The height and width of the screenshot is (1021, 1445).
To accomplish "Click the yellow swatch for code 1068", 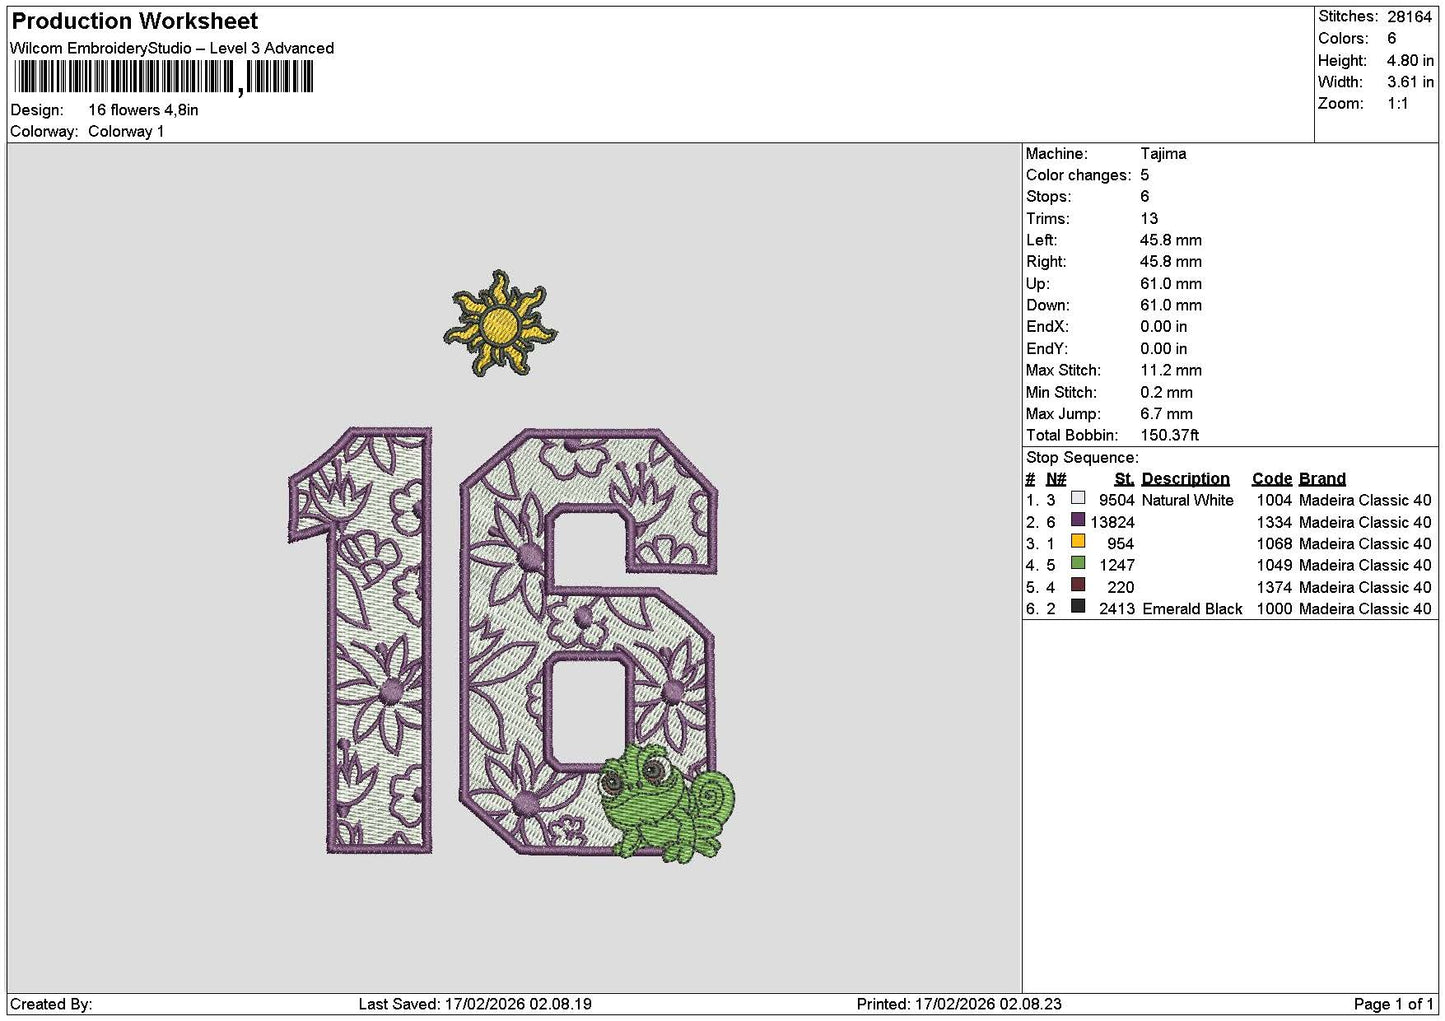I will point(1078,542).
